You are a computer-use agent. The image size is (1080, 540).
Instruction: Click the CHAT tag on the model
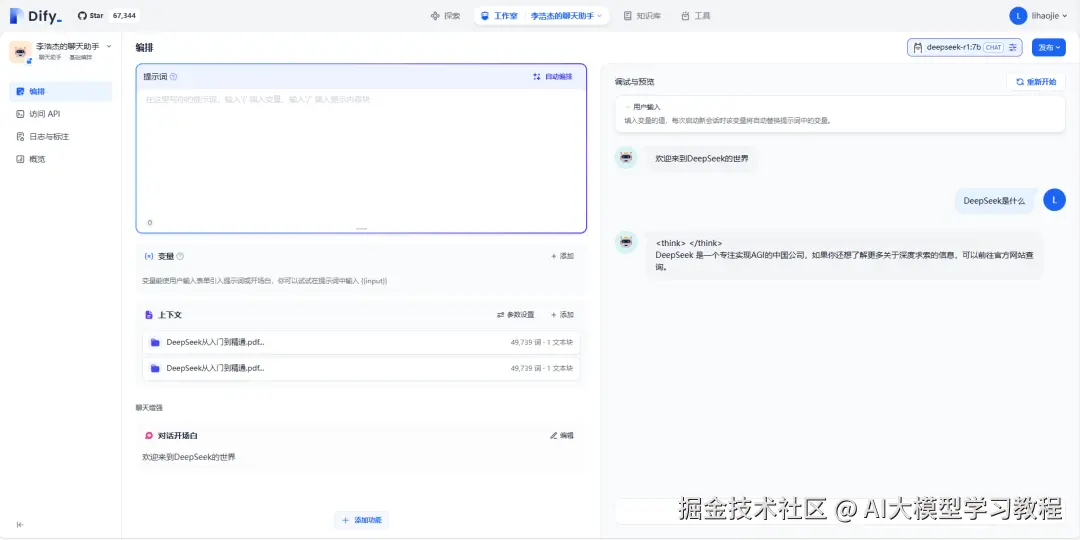click(993, 48)
